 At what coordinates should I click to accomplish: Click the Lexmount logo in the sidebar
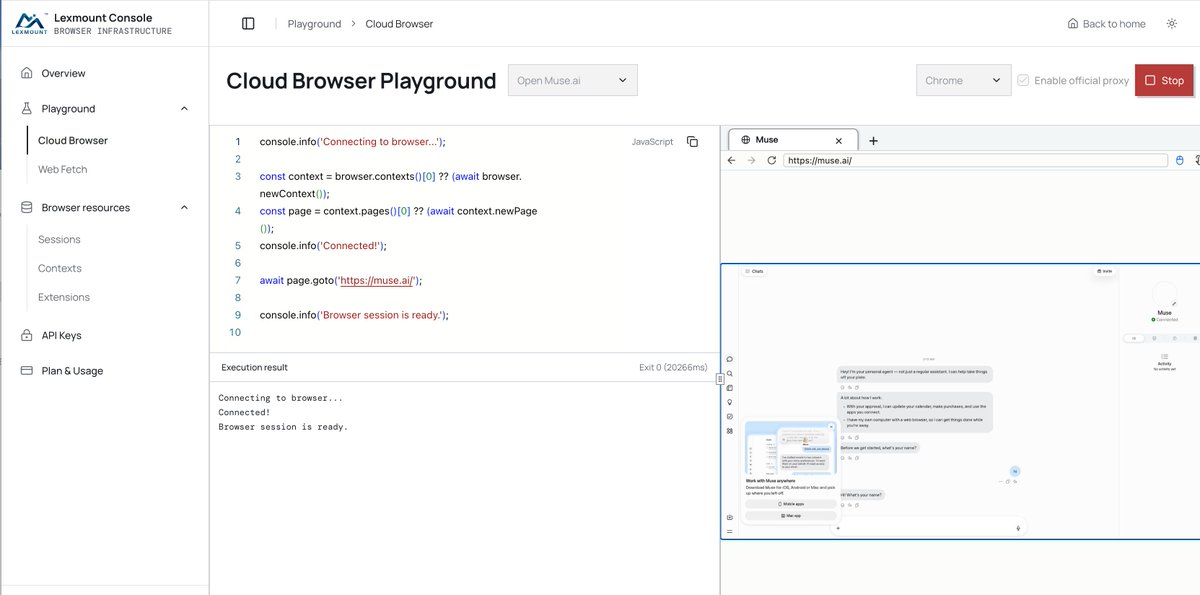click(29, 23)
